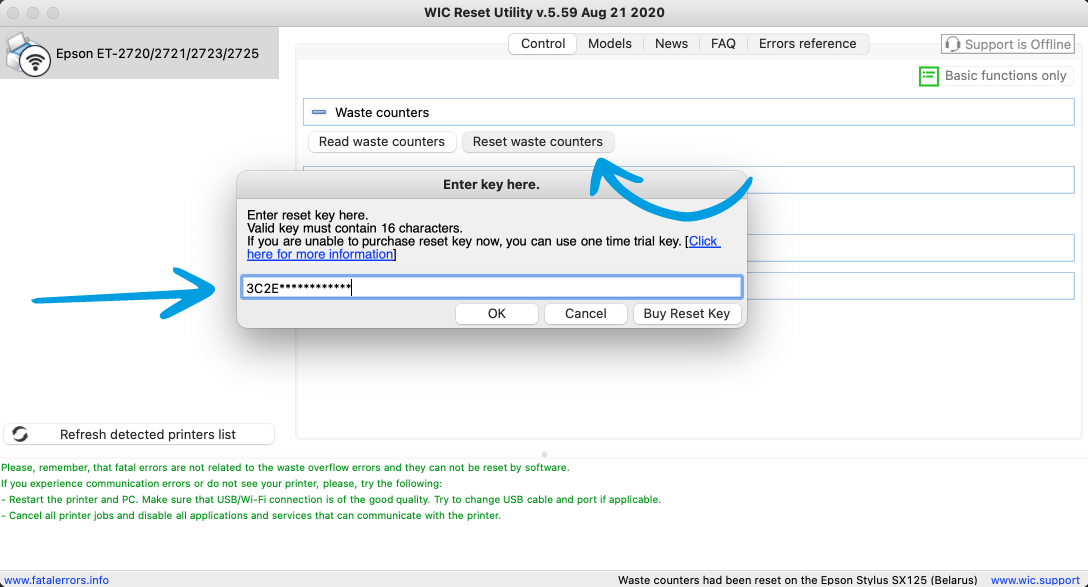Open the www.fatalerrors.info link
Screen dimensions: 1088x587
click(56, 580)
